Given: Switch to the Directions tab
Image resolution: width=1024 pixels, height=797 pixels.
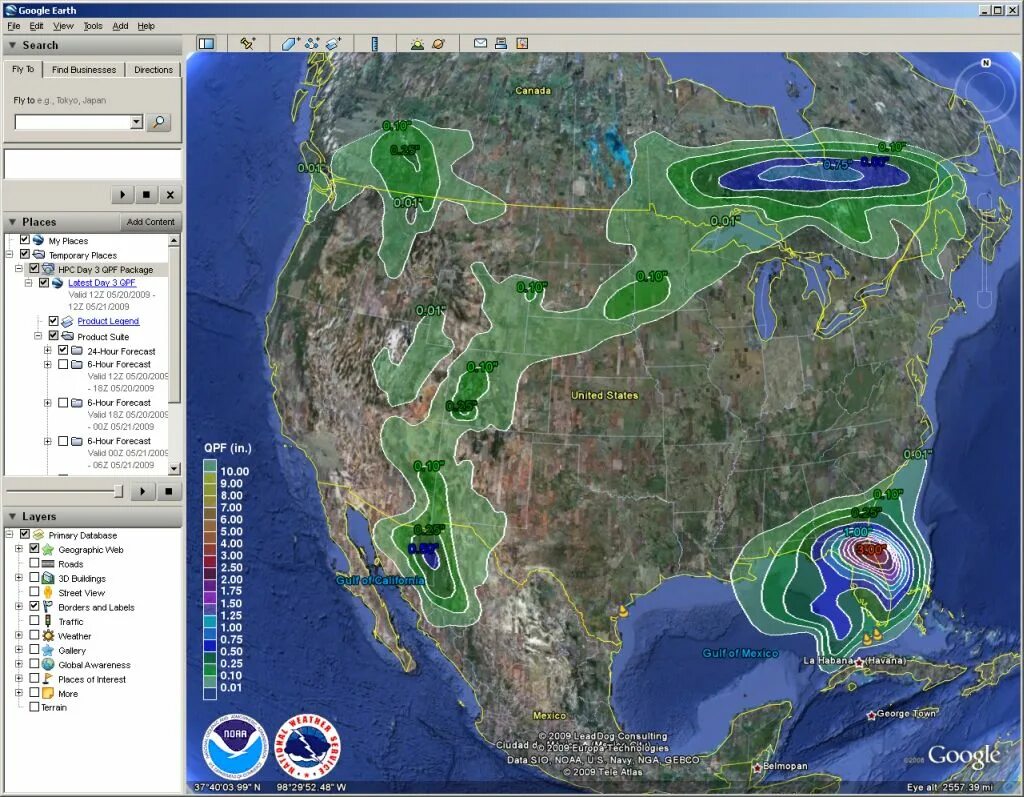Looking at the screenshot, I should (153, 69).
